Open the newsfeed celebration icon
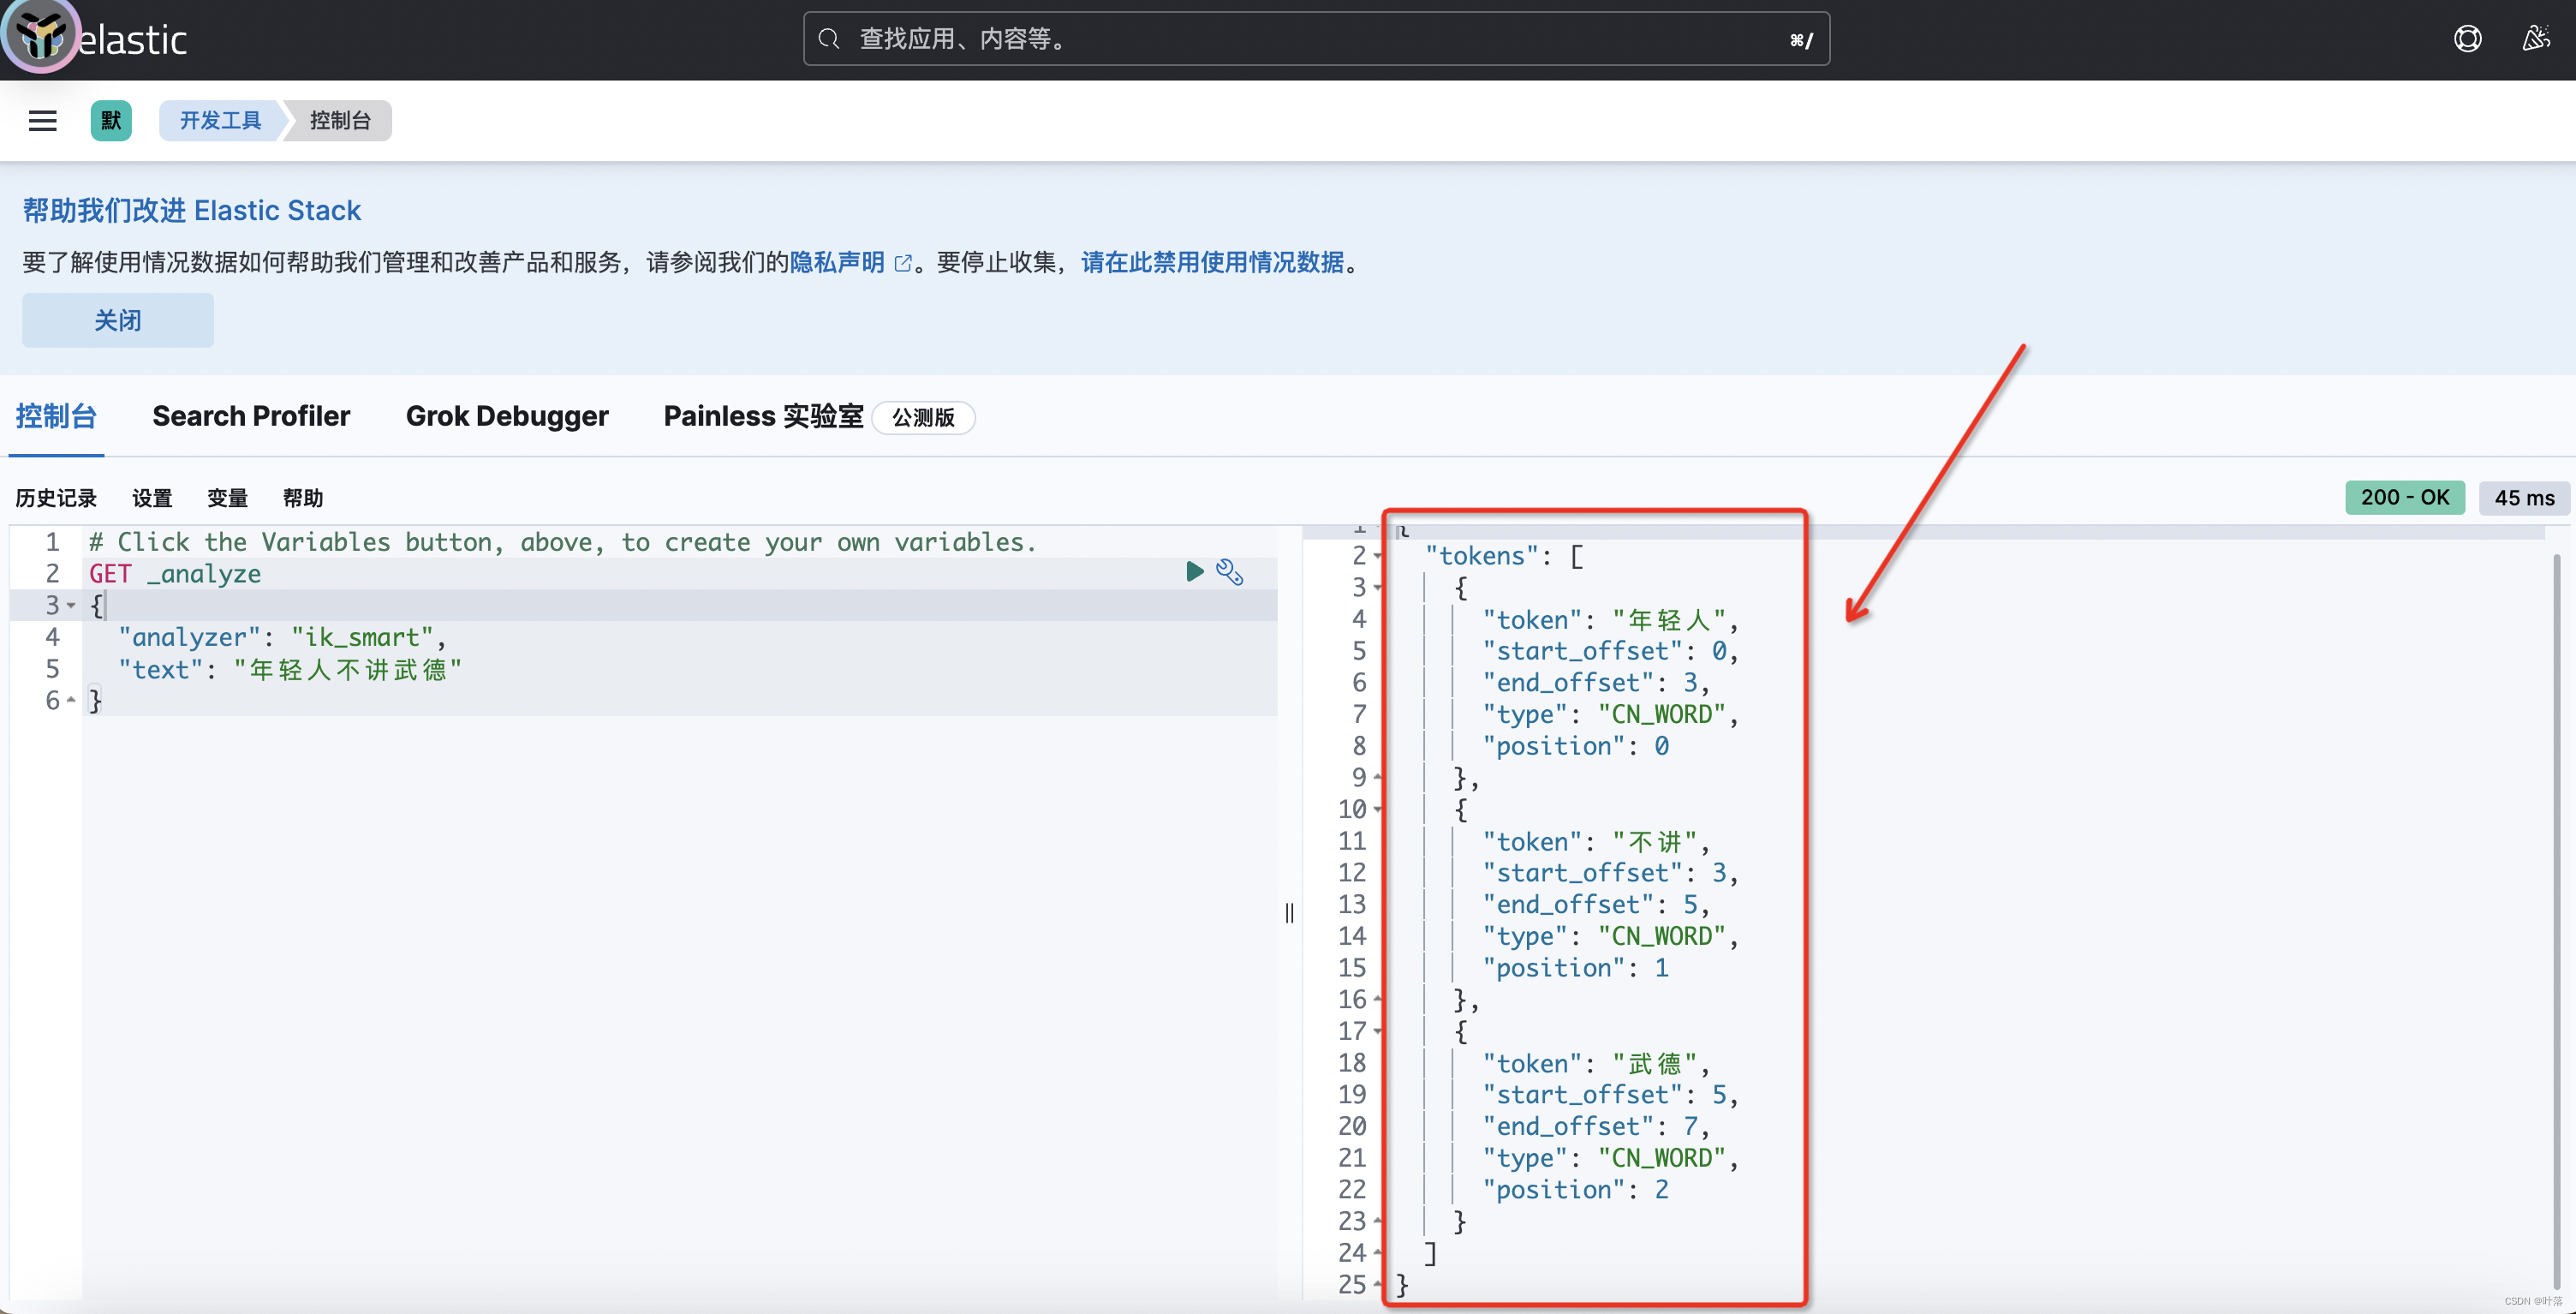This screenshot has height=1314, width=2576. coord(2536,39)
